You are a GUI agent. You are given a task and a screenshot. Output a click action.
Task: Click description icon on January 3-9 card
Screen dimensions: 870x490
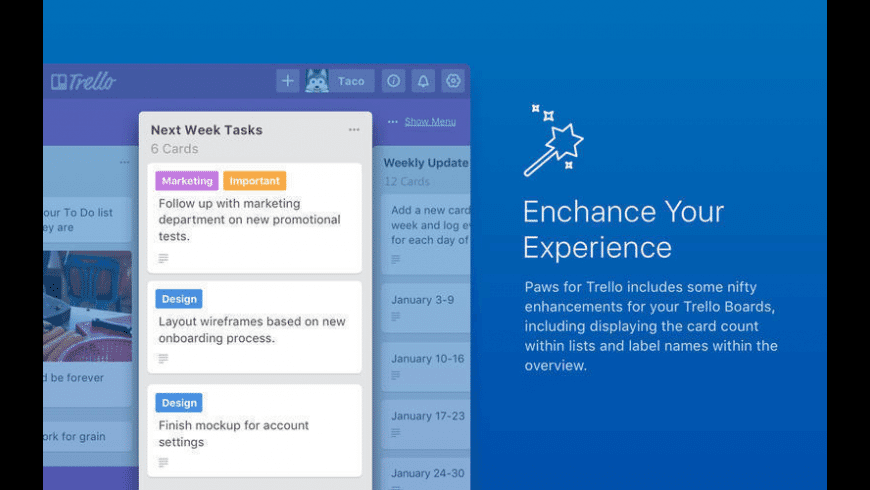(396, 317)
